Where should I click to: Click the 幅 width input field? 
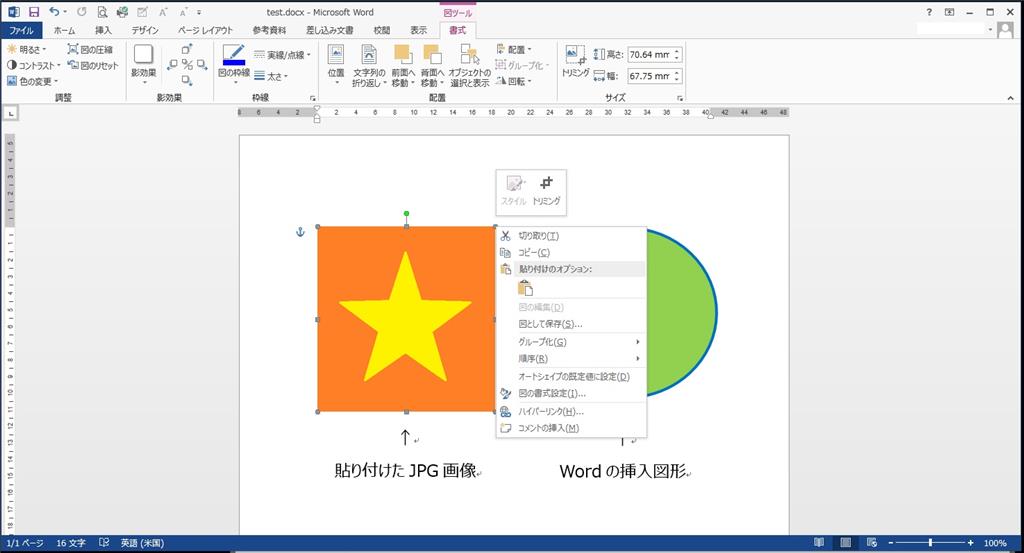(650, 76)
